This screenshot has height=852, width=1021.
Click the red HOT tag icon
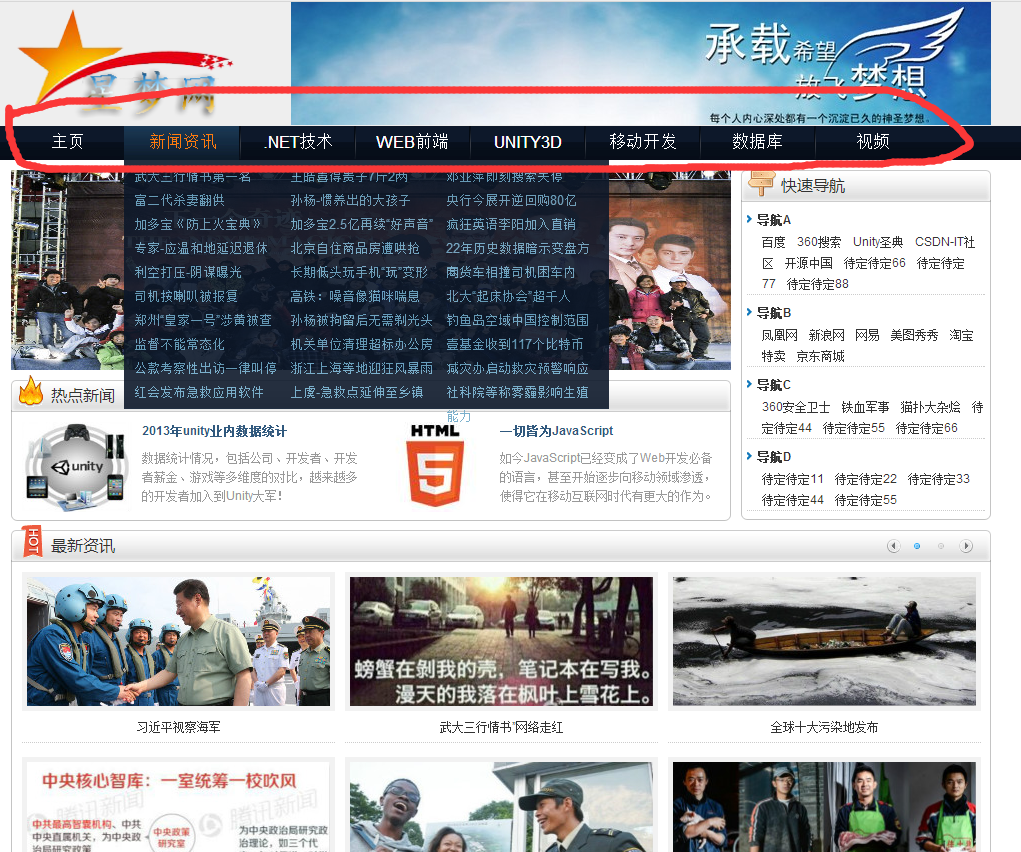tap(32, 541)
